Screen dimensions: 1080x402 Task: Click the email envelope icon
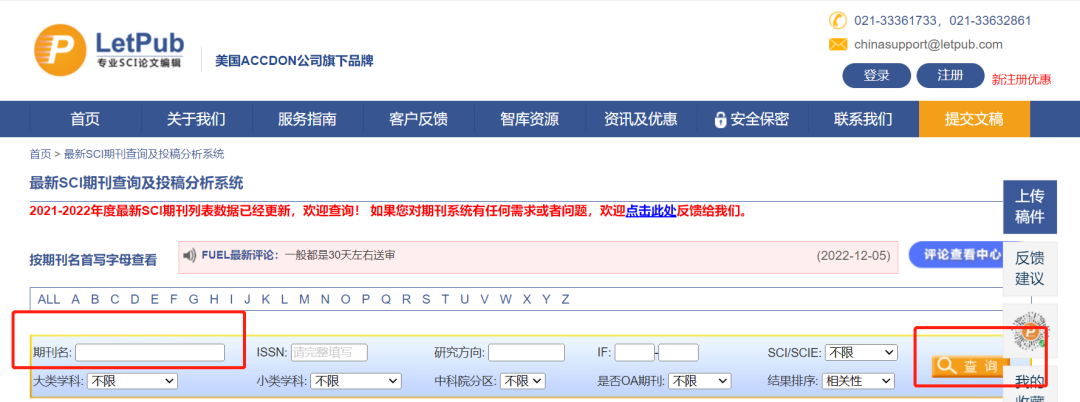(x=838, y=45)
